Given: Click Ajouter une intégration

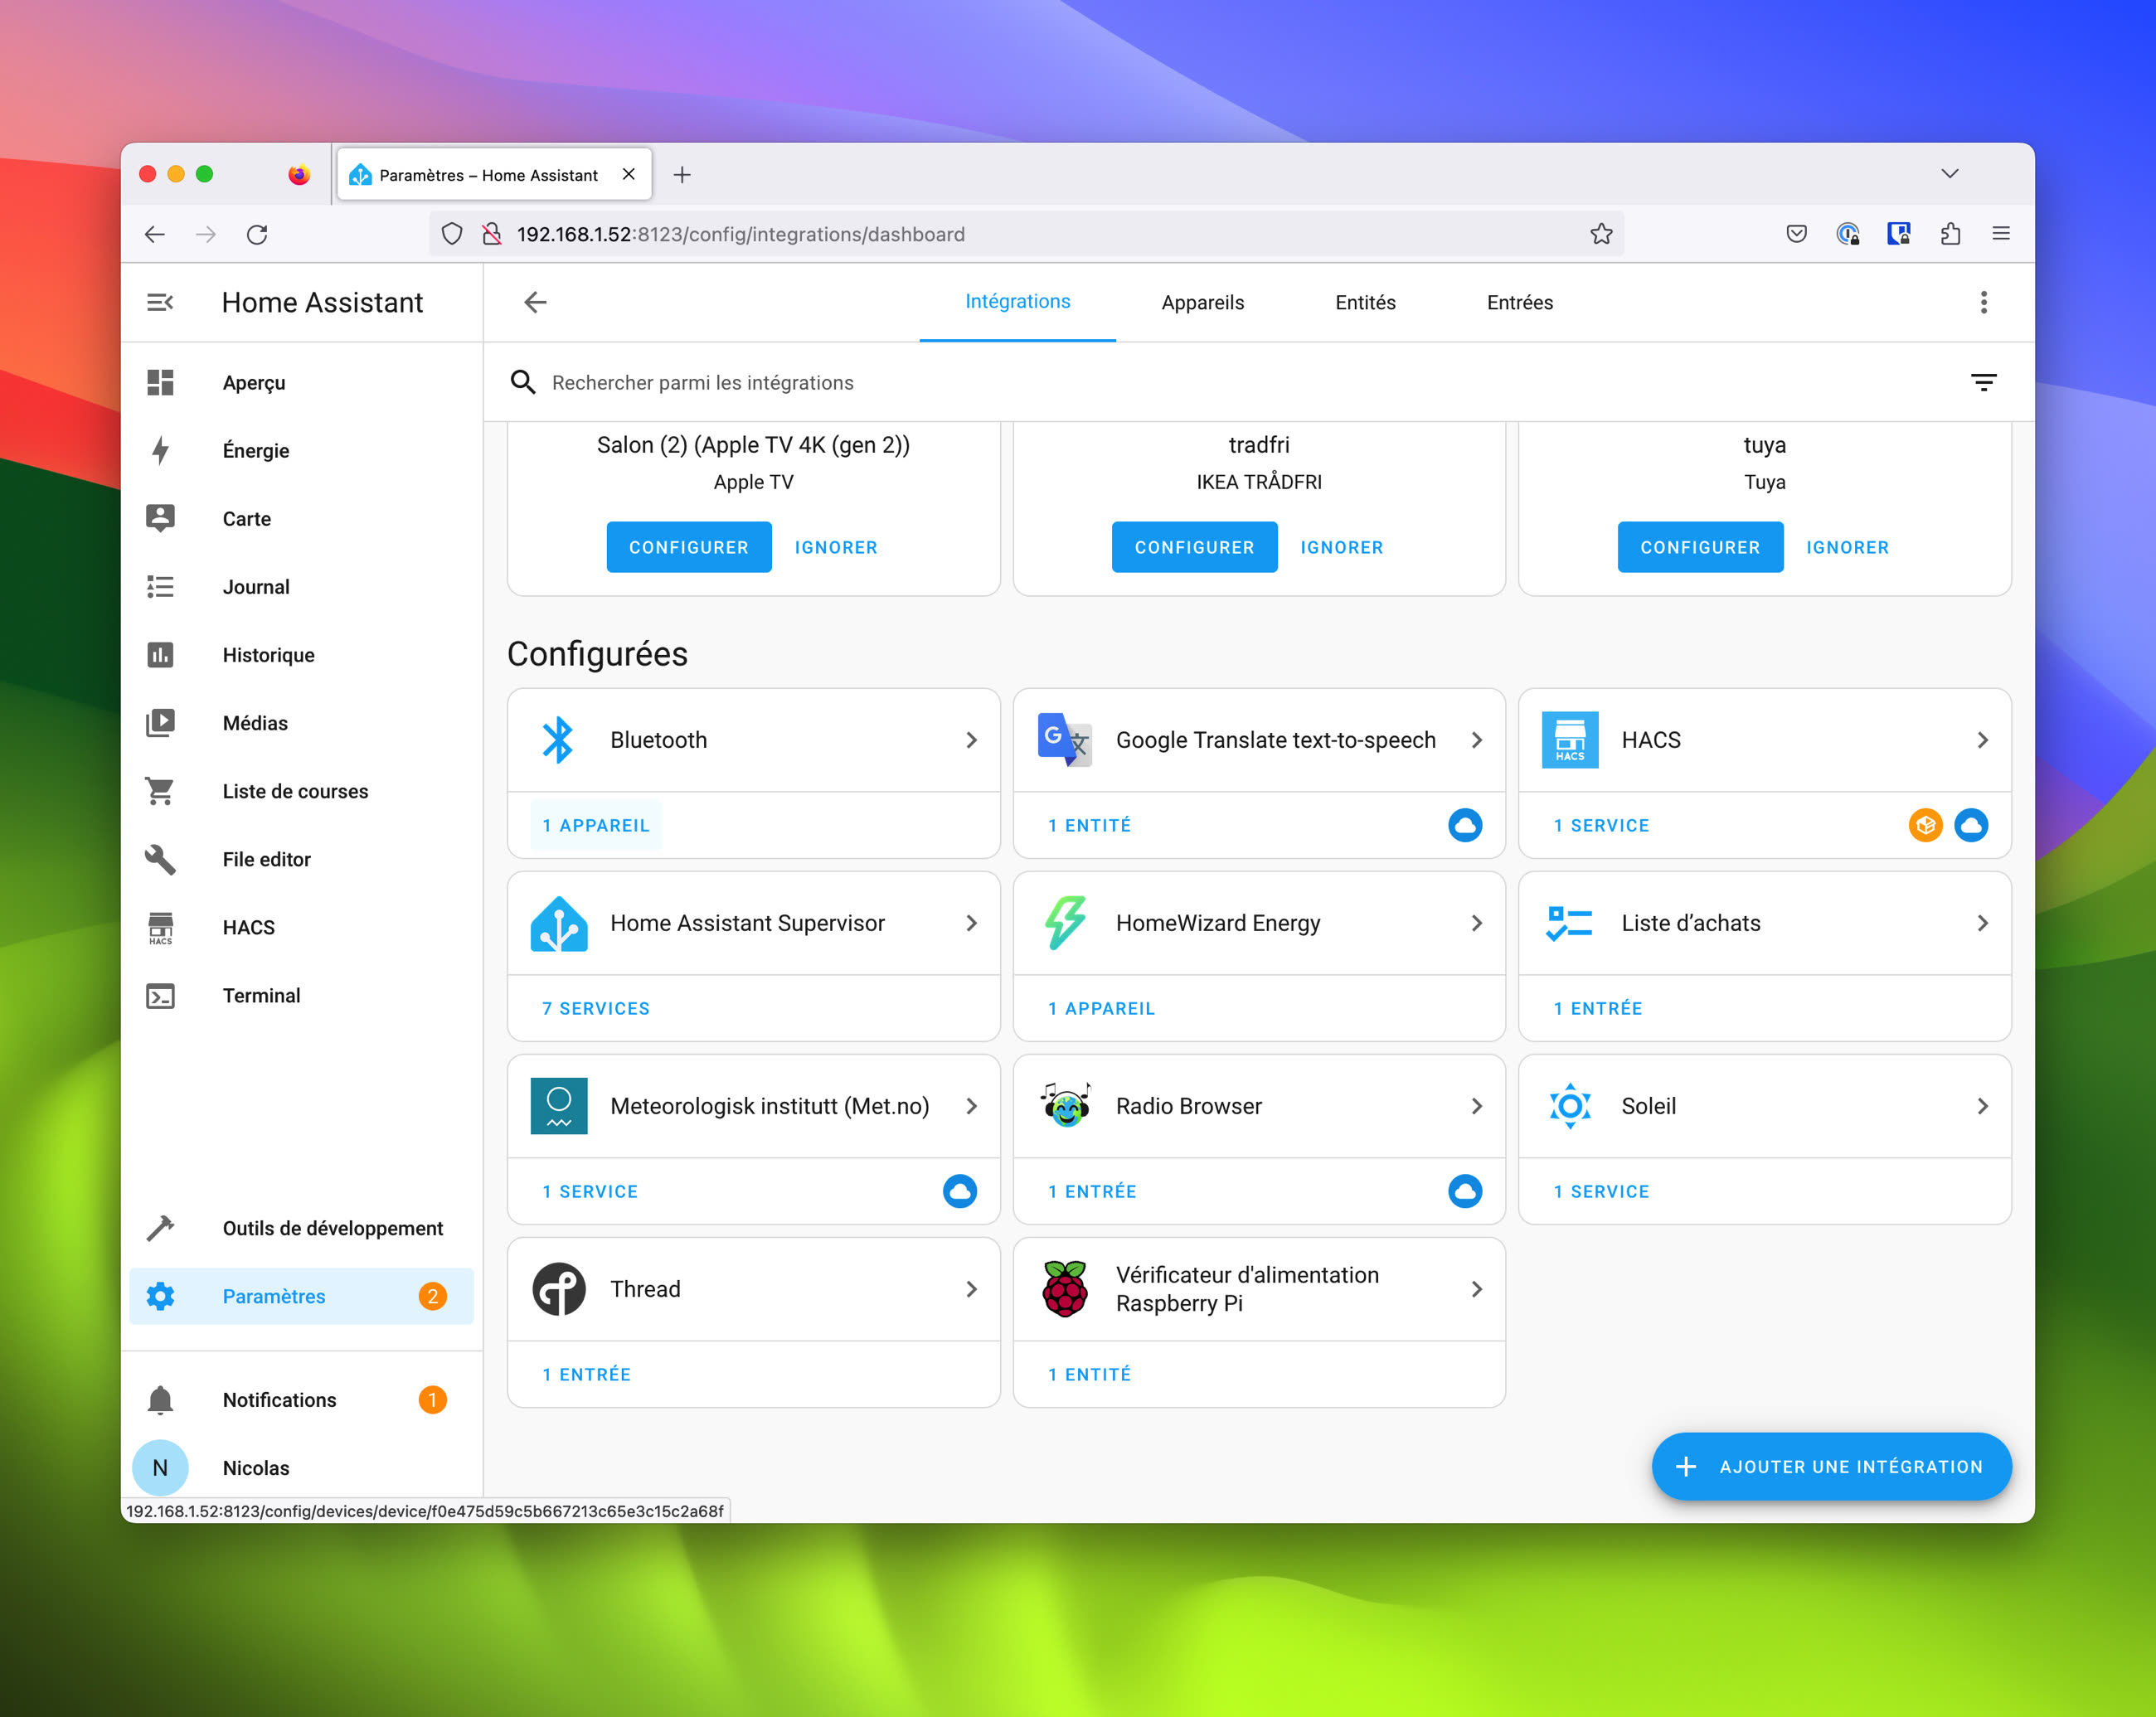Looking at the screenshot, I should pos(1830,1466).
